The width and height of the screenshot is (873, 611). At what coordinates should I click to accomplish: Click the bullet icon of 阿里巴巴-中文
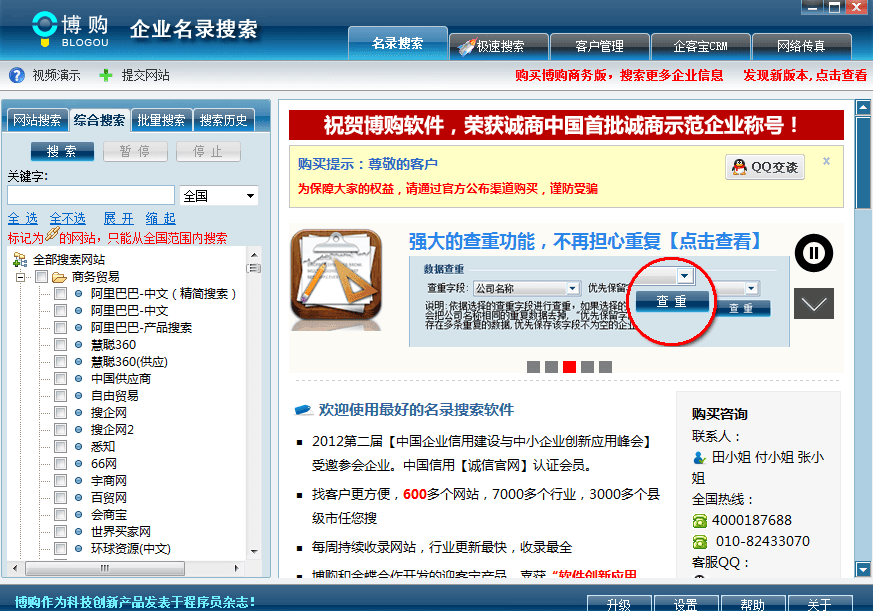(79, 311)
